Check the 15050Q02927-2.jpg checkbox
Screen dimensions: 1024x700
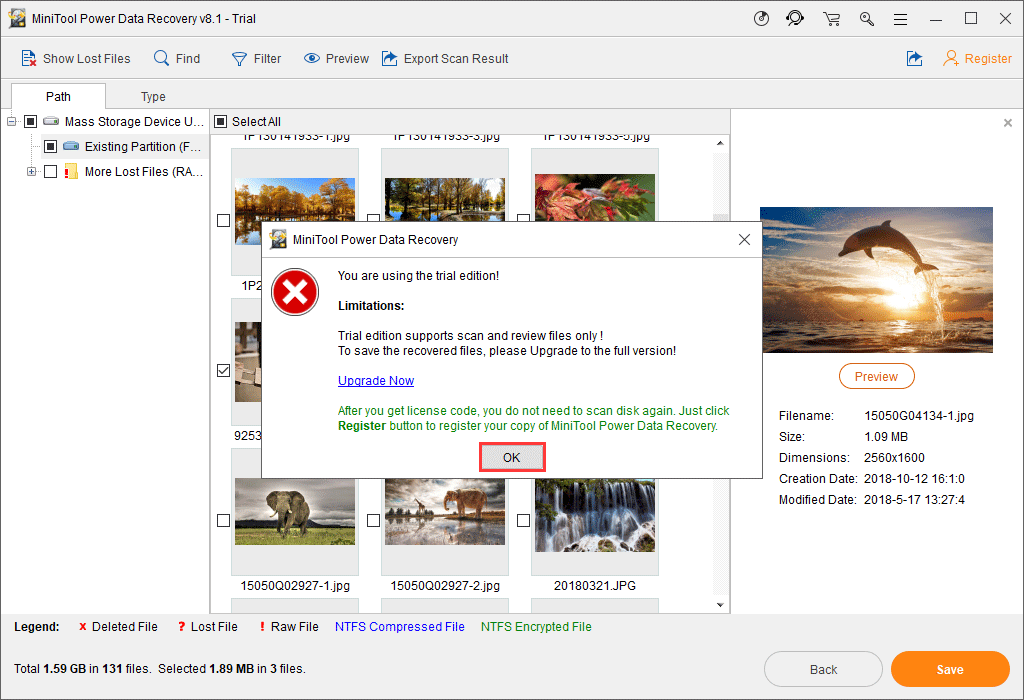pos(374,520)
